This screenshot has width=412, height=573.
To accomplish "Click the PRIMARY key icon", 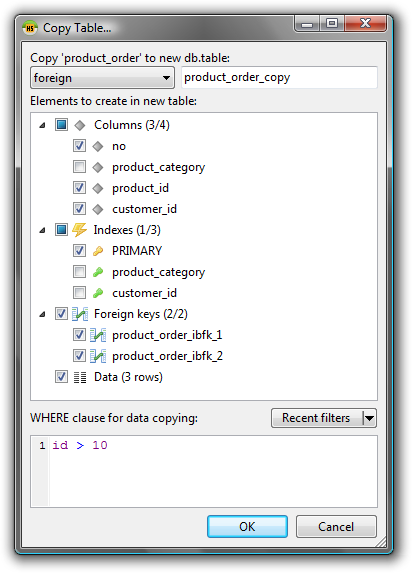I will pyautogui.click(x=98, y=251).
